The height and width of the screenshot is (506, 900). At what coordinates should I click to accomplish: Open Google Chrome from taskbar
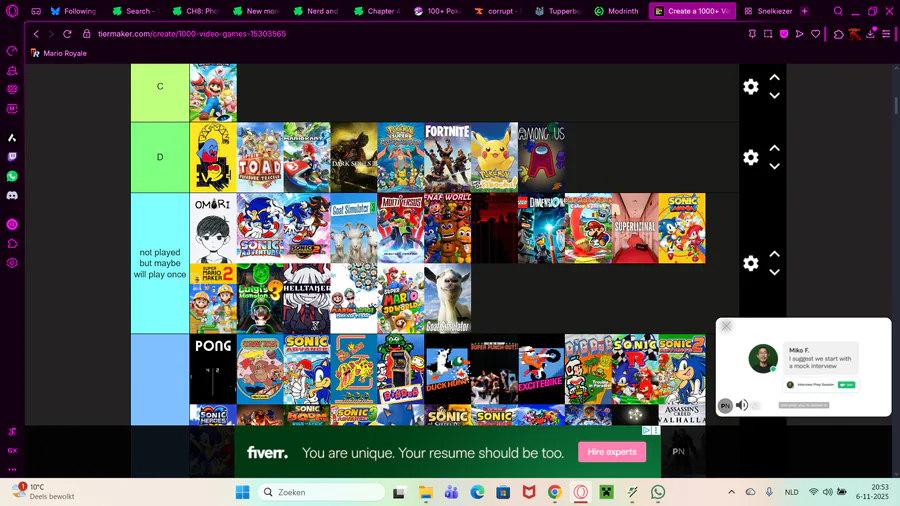coord(554,492)
